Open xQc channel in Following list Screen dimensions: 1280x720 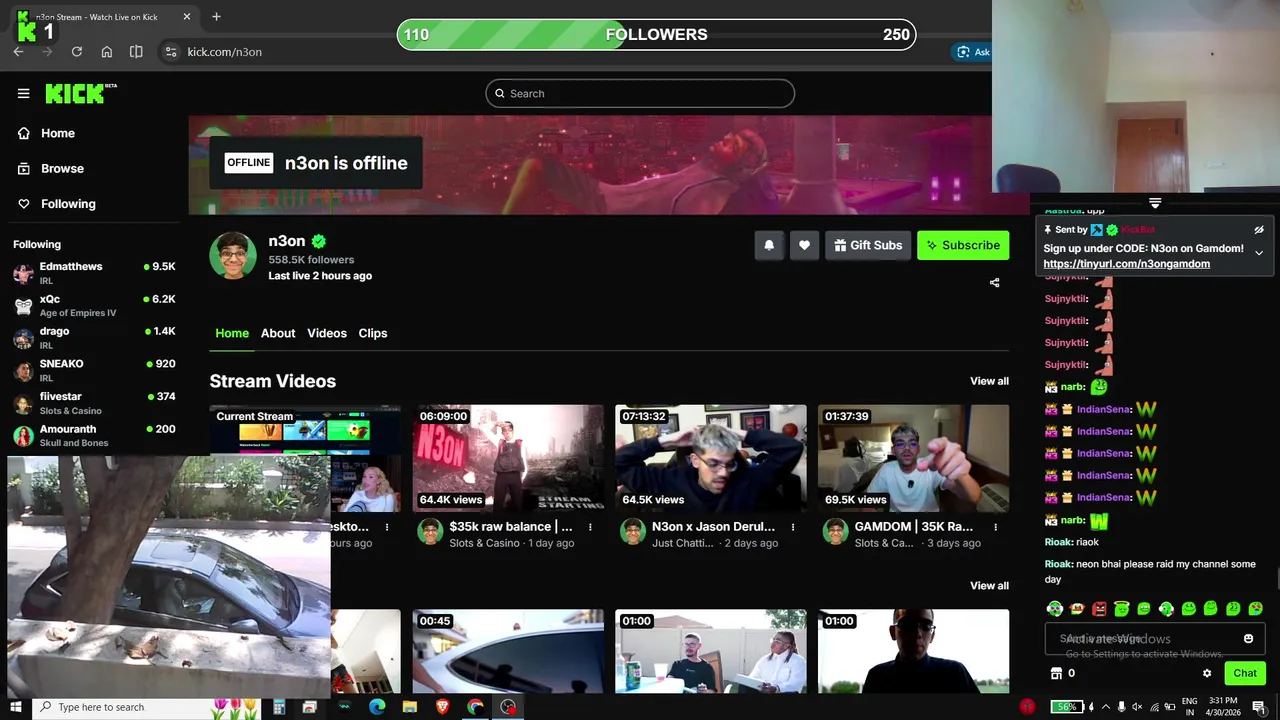(x=94, y=305)
